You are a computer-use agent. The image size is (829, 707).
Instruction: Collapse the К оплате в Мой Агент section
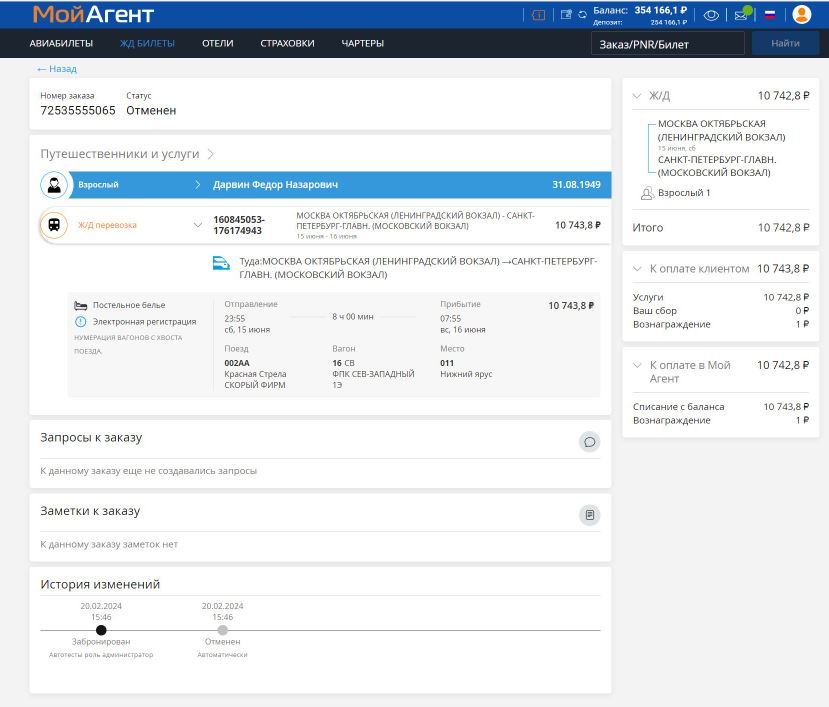(x=637, y=366)
